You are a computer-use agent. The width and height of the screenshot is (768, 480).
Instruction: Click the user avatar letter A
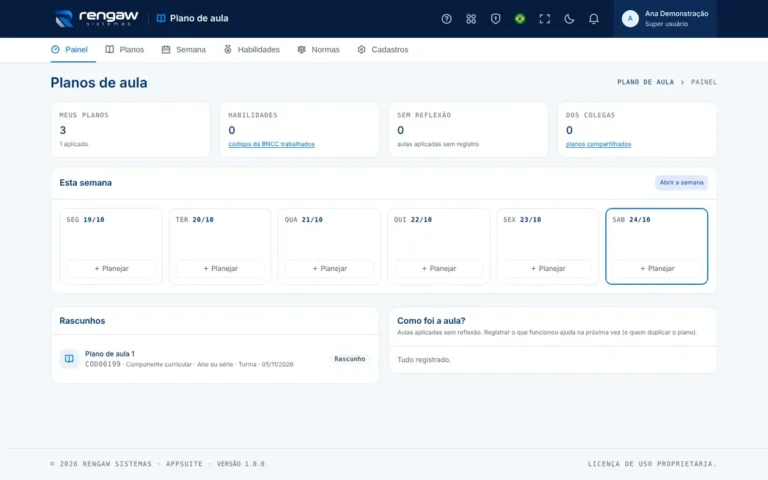pos(630,19)
